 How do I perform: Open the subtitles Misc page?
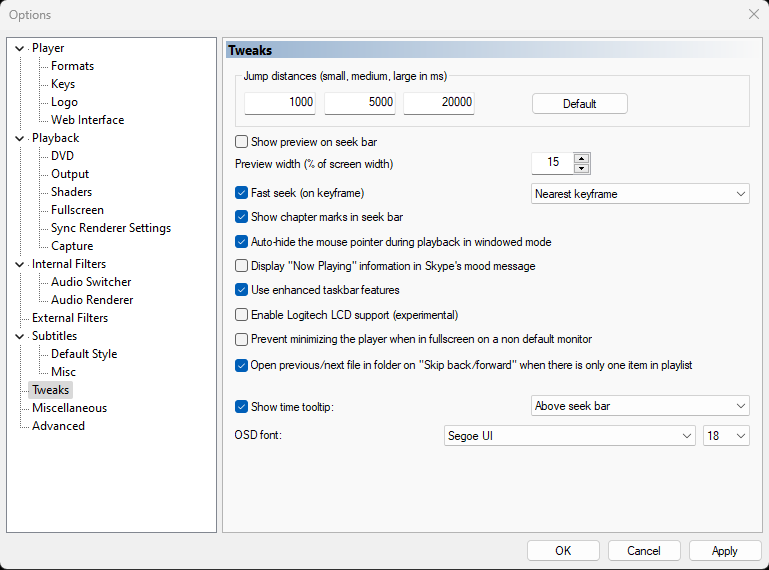tap(63, 372)
